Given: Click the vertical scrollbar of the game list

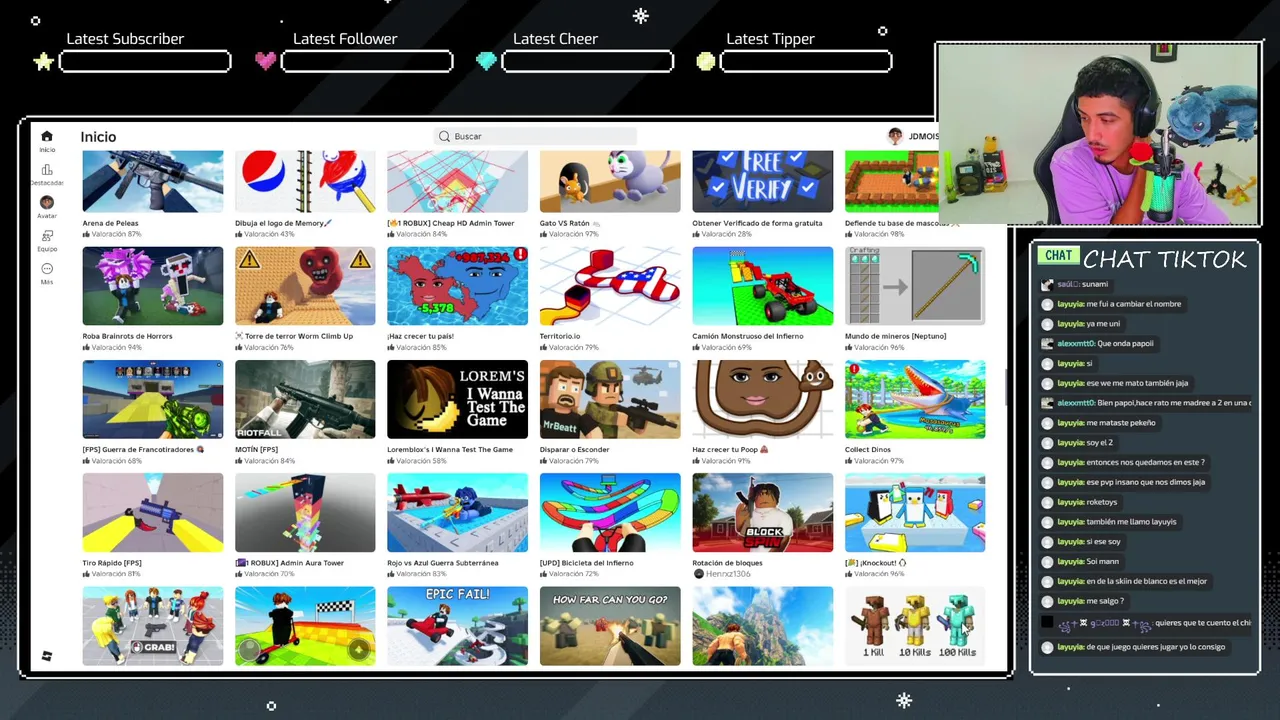Looking at the screenshot, I should (1007, 389).
